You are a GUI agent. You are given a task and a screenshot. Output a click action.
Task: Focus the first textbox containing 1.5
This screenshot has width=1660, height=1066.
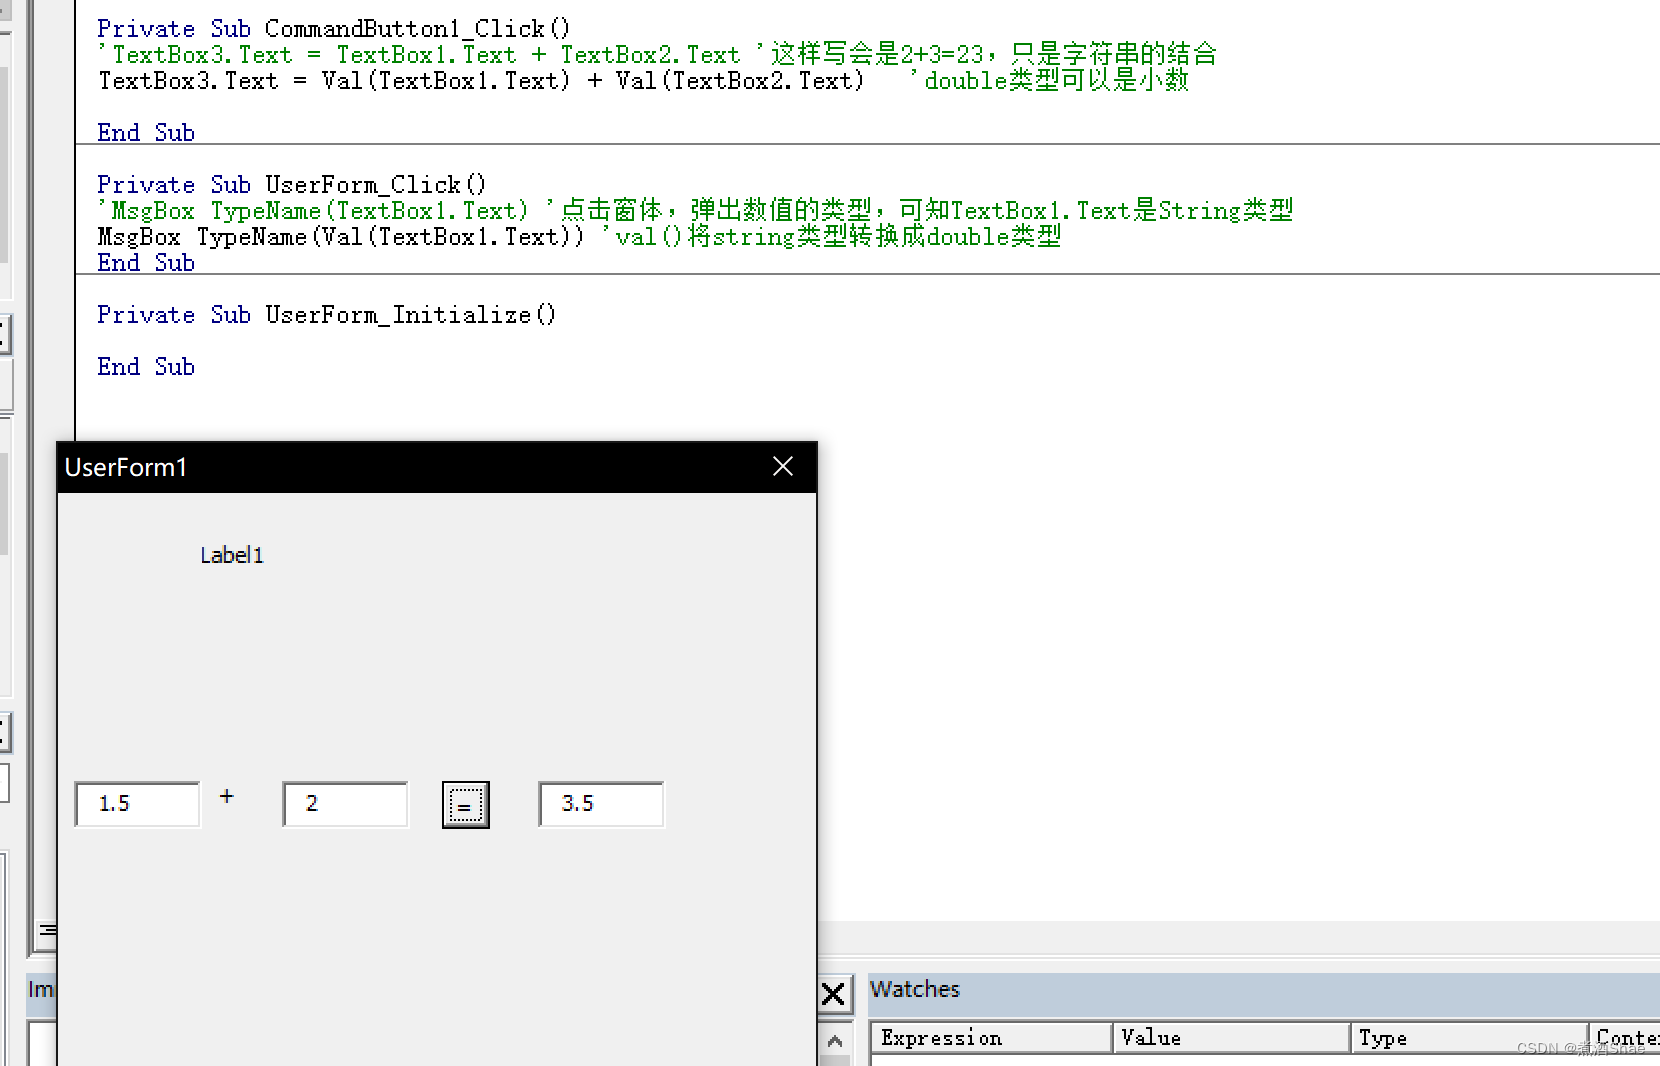(138, 804)
